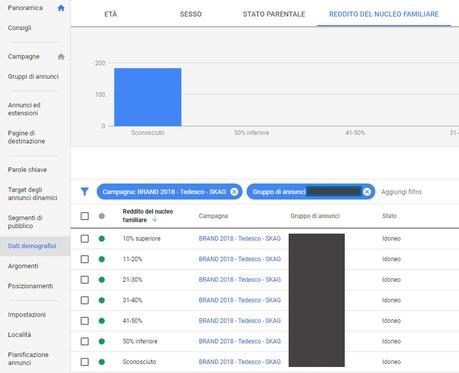Image resolution: width=459 pixels, height=373 pixels.
Task: Select REDDITO DEL NUCLEO FAMILIARE tab
Action: coord(384,14)
